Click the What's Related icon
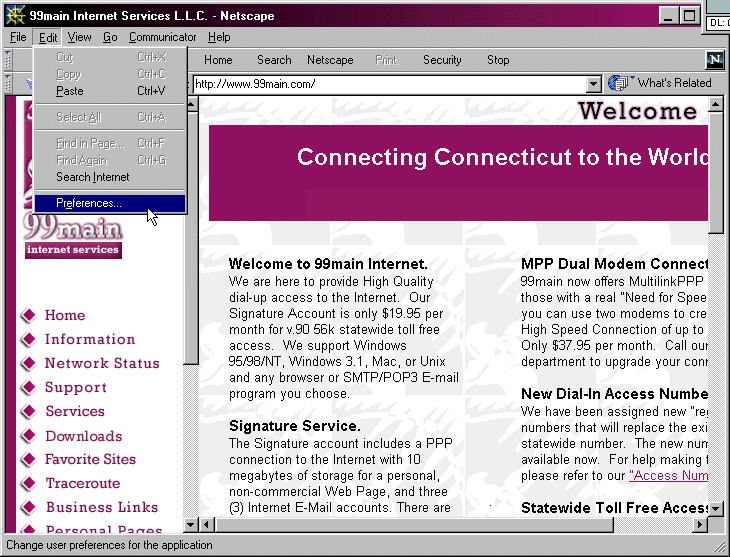This screenshot has width=730, height=557. coord(618,83)
